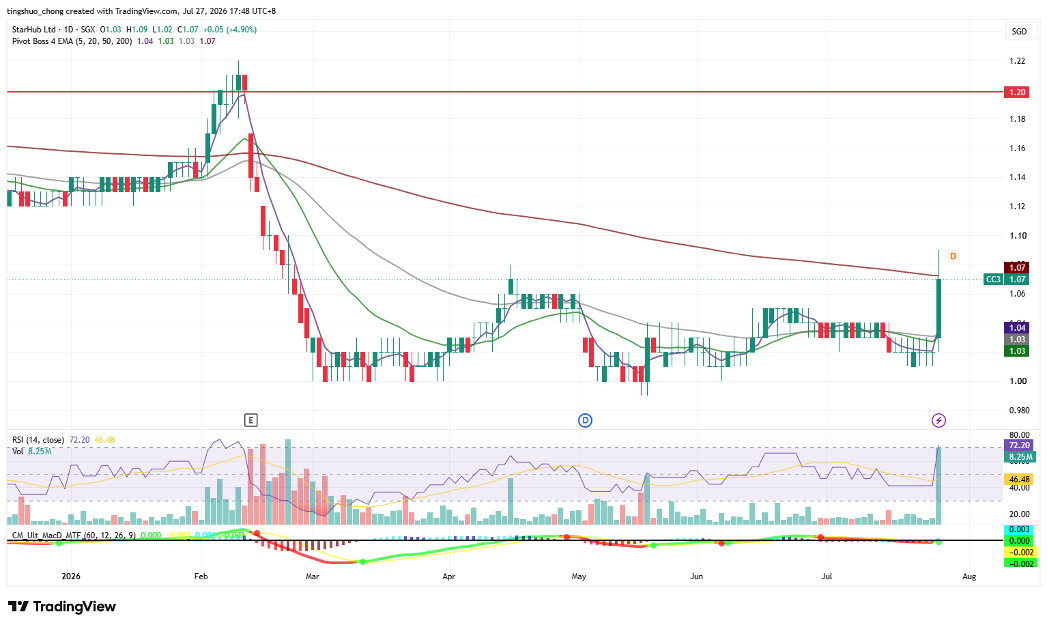Click the purple 1.04 EMA price tag
Screen dimensions: 1048x624
[1017, 327]
